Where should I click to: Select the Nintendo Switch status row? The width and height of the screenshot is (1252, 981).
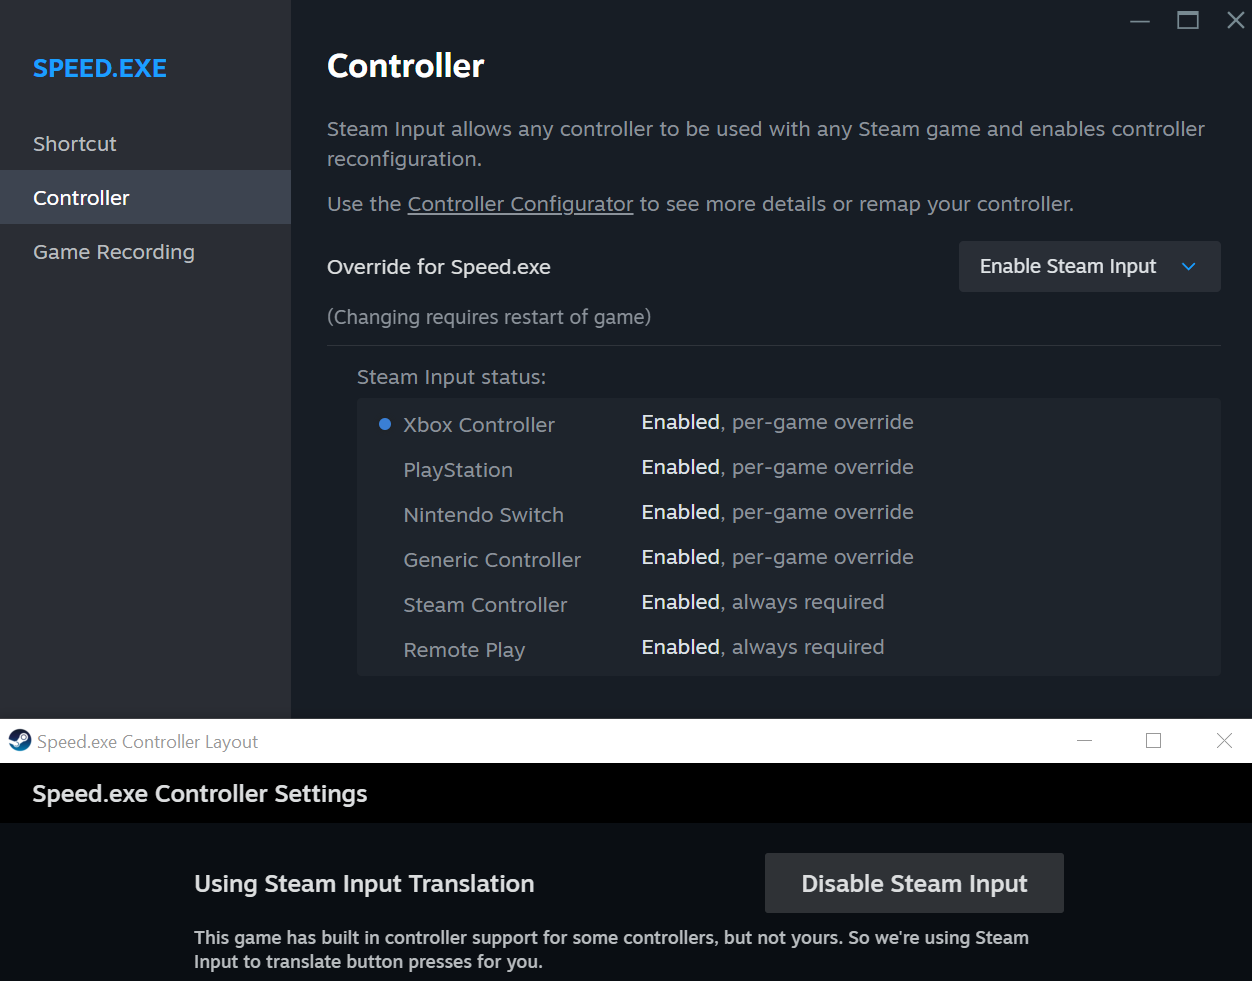tap(788, 513)
